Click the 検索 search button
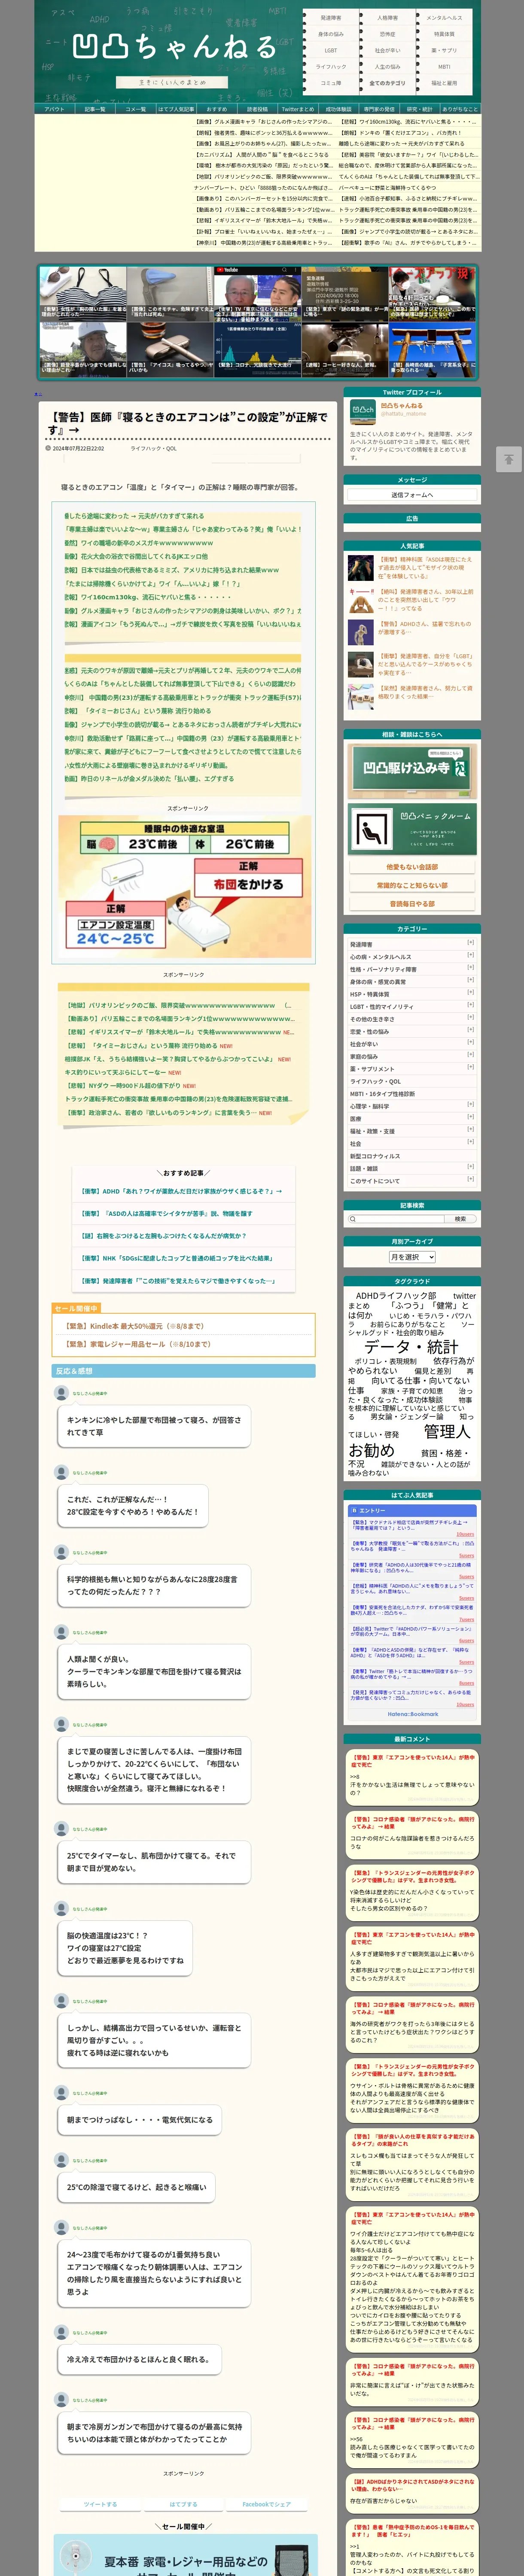The height and width of the screenshot is (2576, 524). [460, 1219]
